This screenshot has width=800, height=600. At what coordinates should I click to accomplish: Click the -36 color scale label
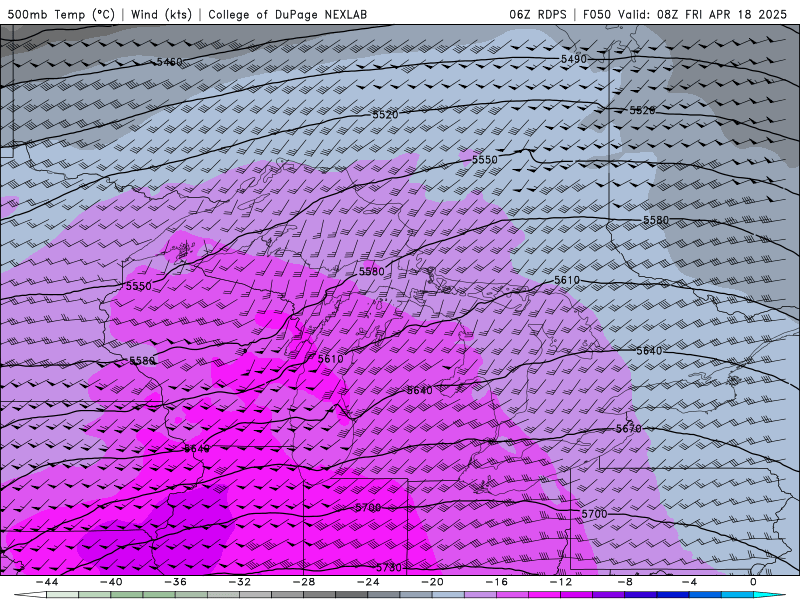click(175, 582)
